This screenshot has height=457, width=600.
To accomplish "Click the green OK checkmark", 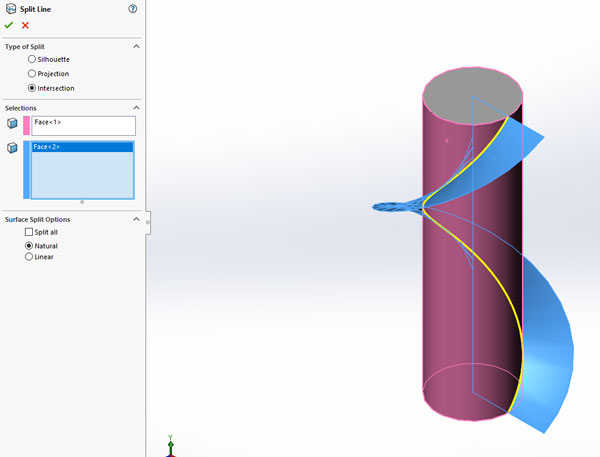I will coord(9,25).
